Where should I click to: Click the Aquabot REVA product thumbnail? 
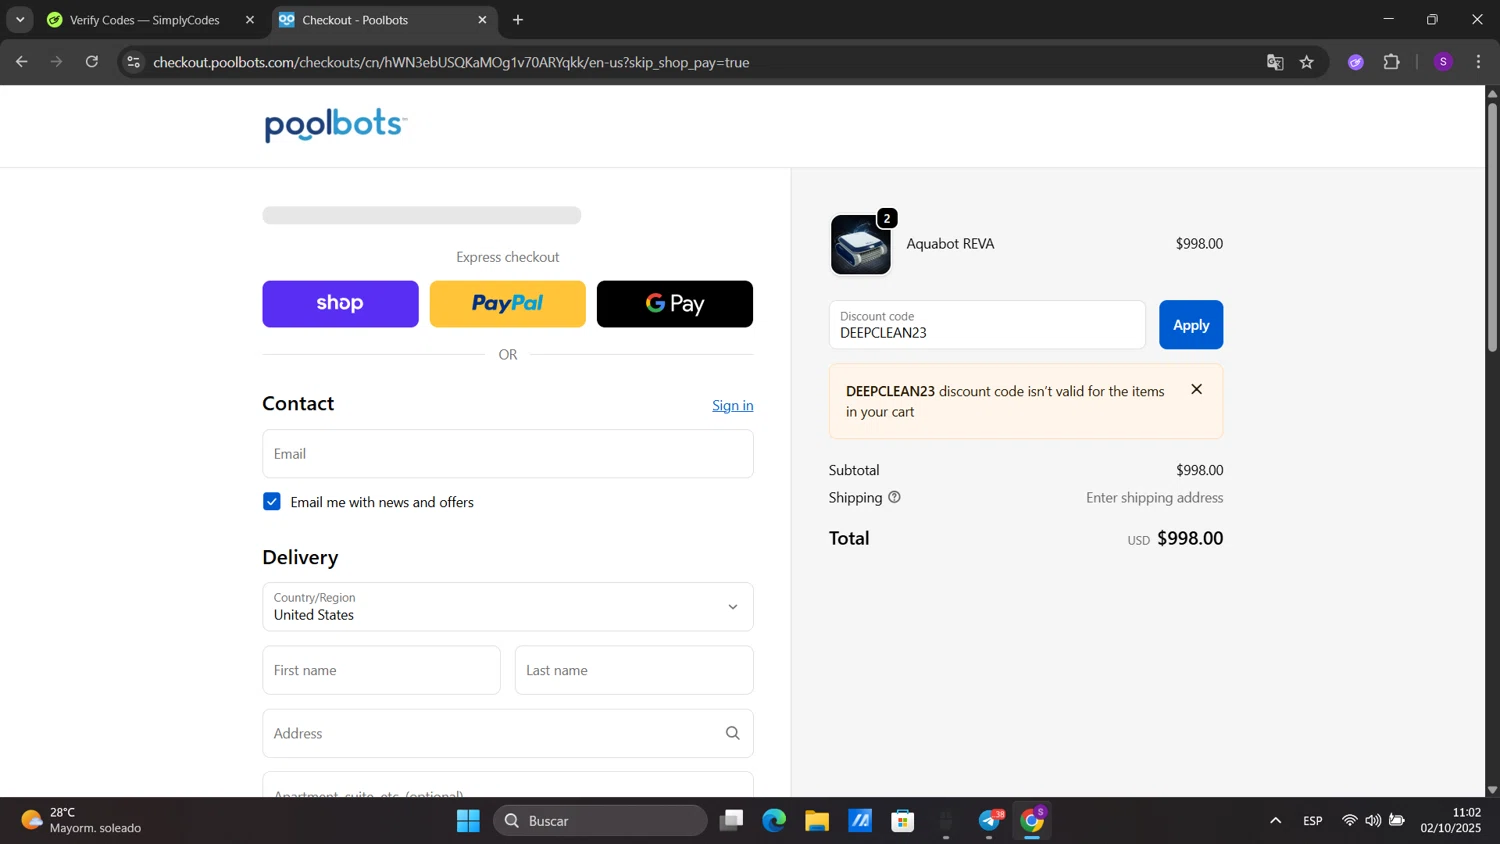[861, 245]
